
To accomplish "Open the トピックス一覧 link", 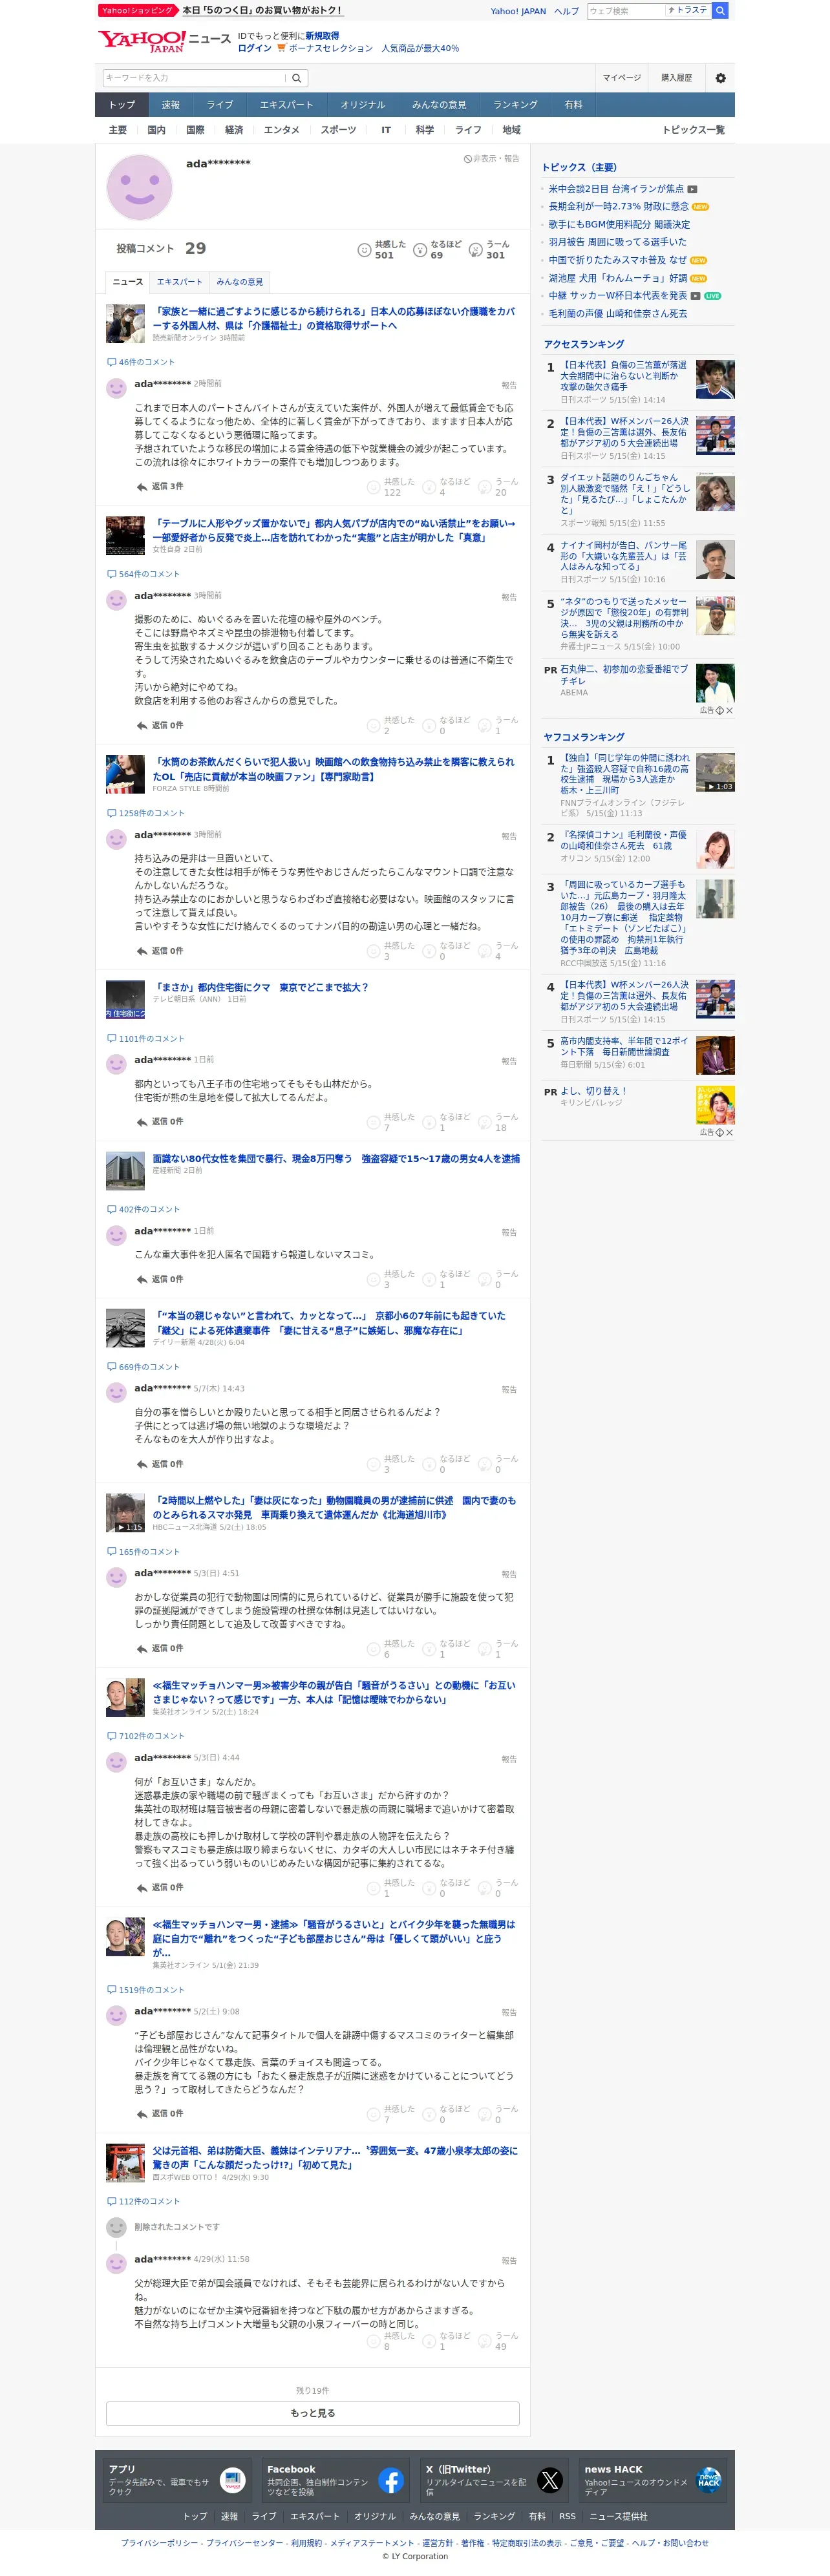I will pyautogui.click(x=693, y=130).
